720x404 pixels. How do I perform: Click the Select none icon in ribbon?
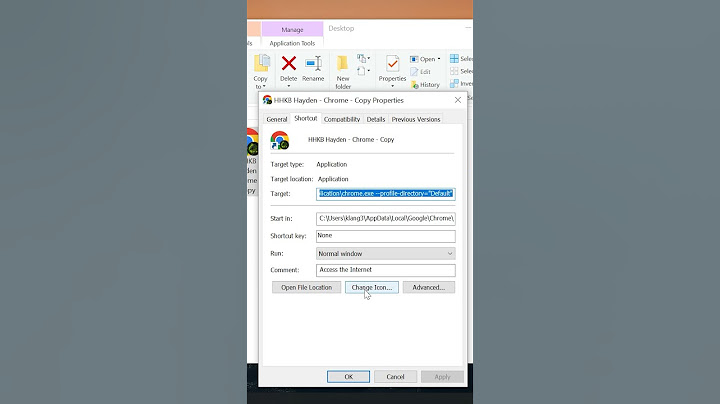pos(454,71)
